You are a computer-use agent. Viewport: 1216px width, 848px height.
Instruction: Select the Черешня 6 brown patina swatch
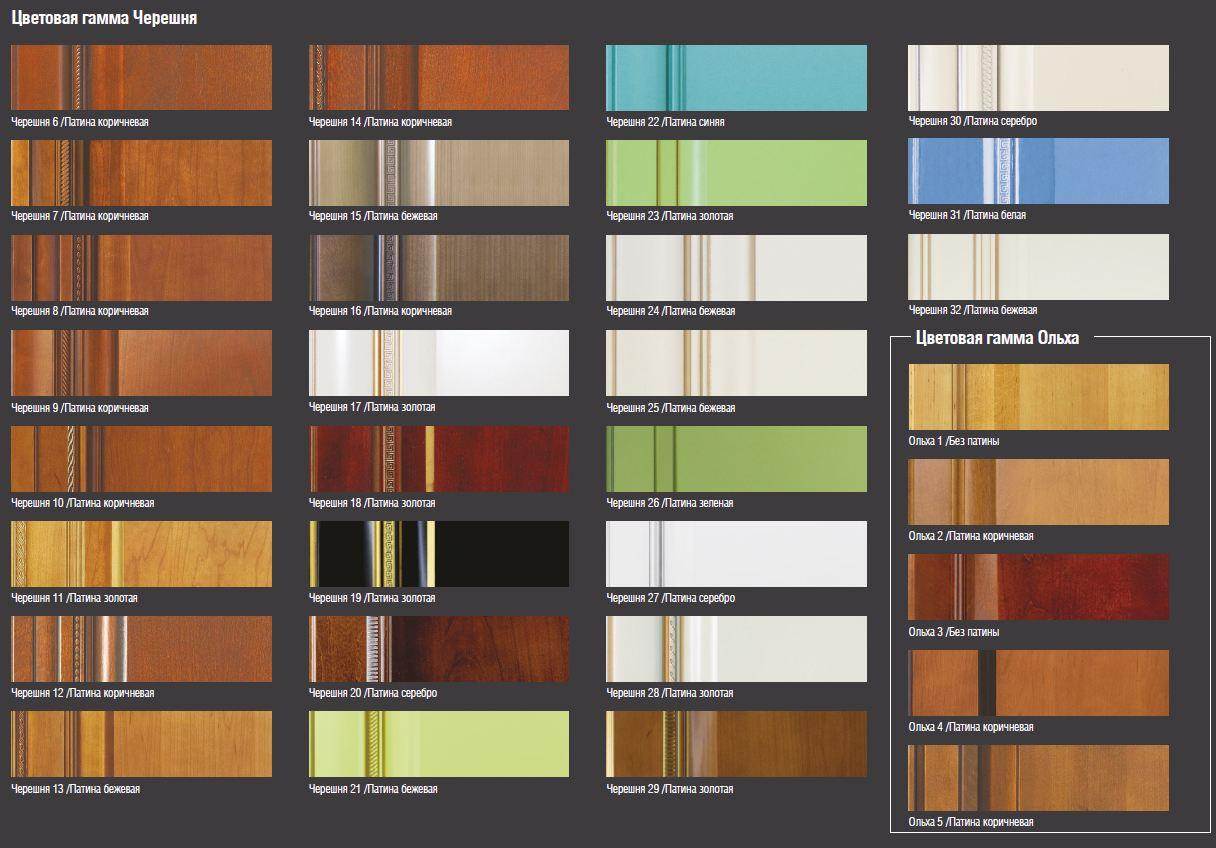[141, 78]
